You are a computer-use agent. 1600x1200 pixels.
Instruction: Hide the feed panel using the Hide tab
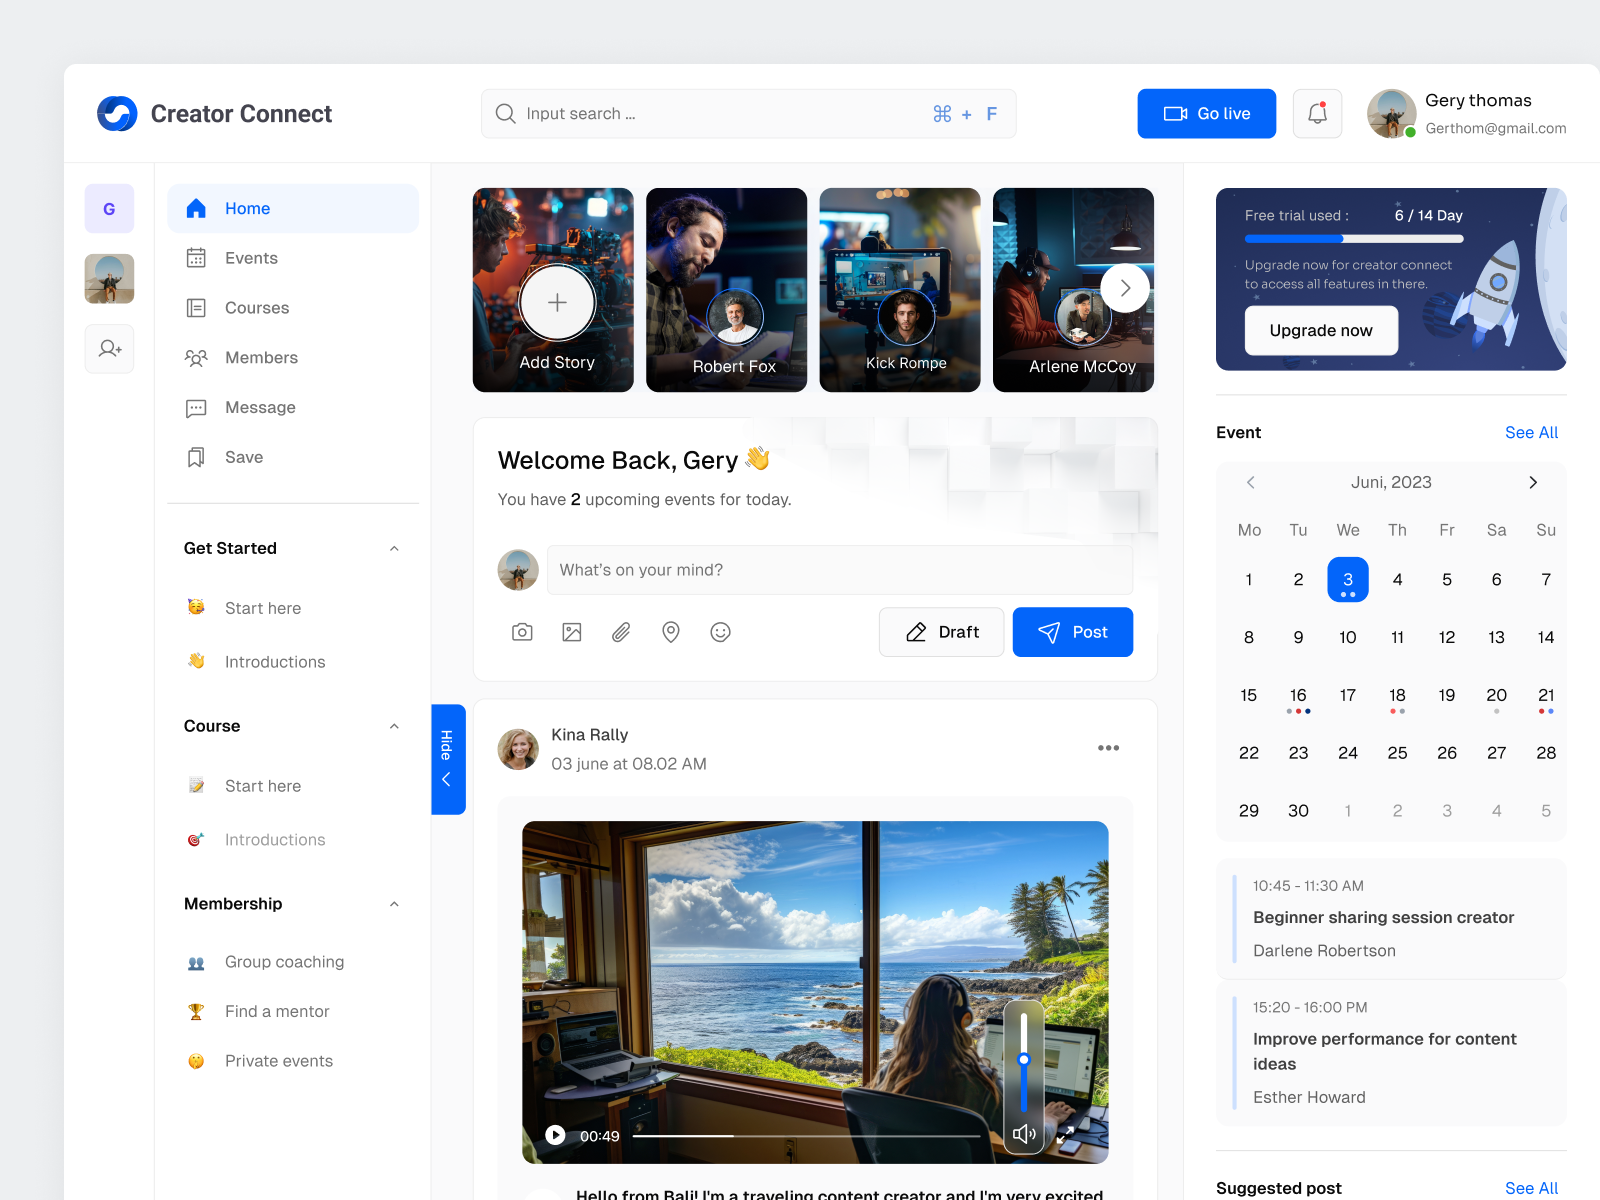point(448,759)
